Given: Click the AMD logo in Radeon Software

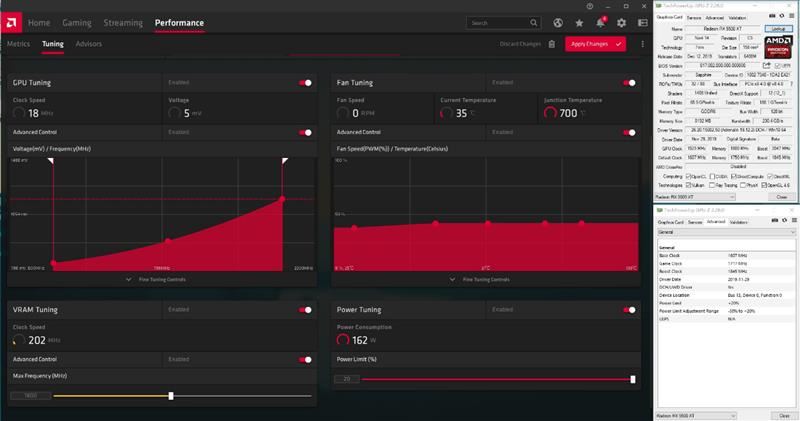Looking at the screenshot, I should pyautogui.click(x=11, y=22).
